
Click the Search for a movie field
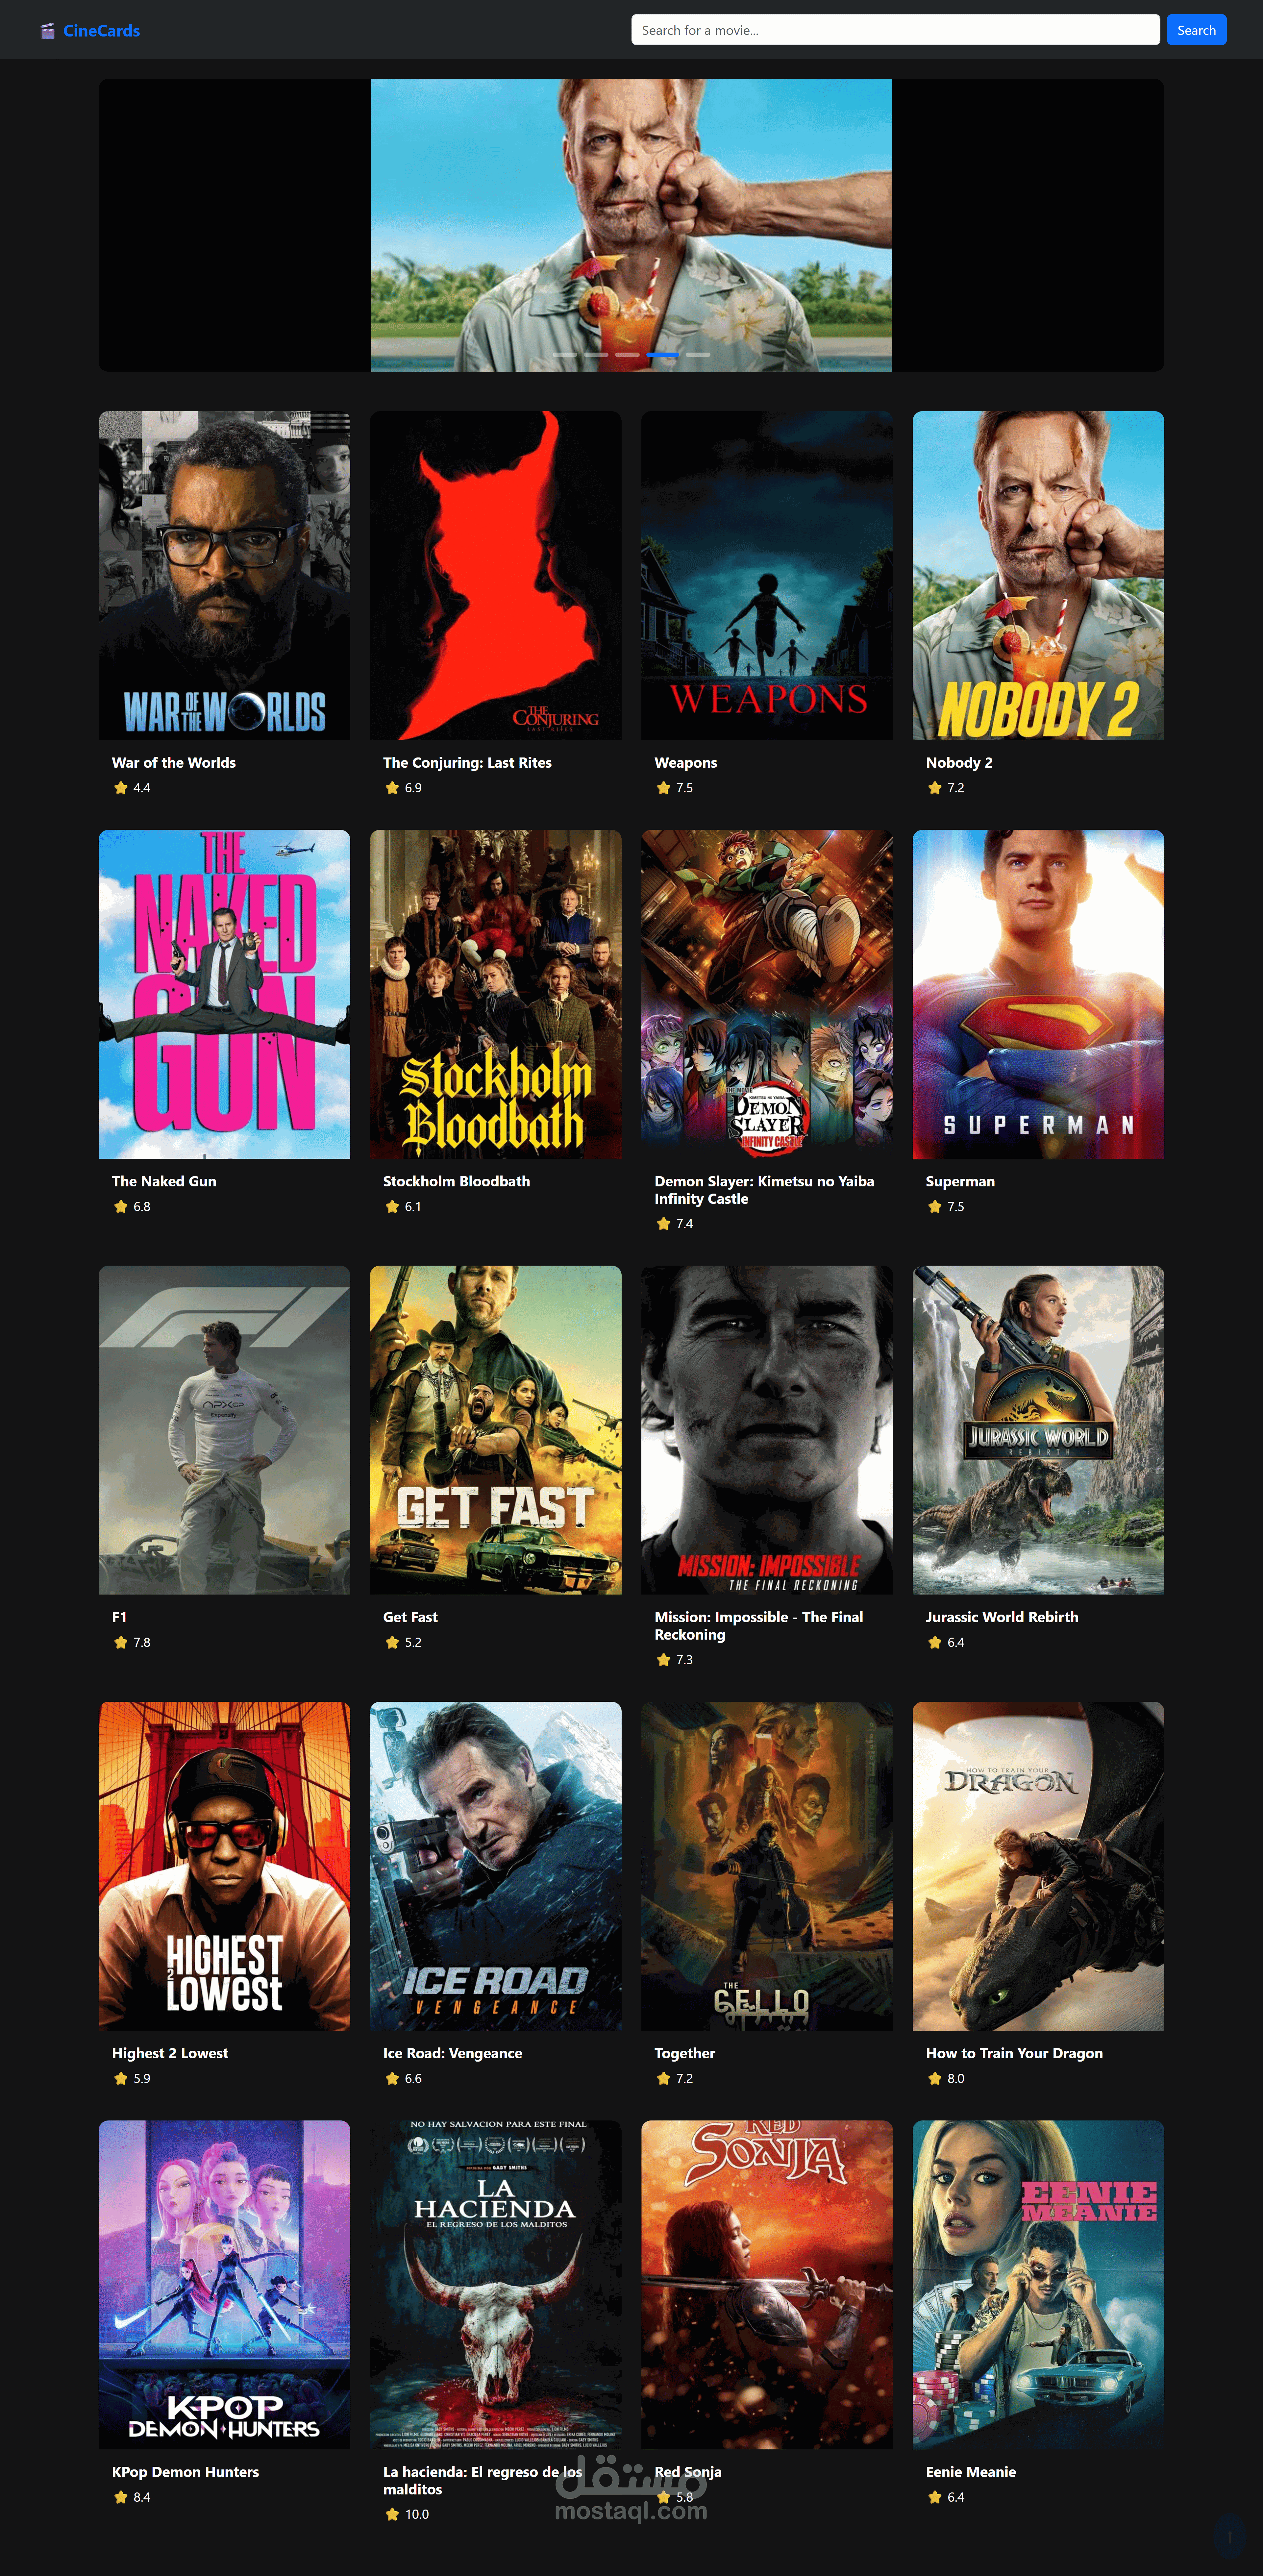895,30
